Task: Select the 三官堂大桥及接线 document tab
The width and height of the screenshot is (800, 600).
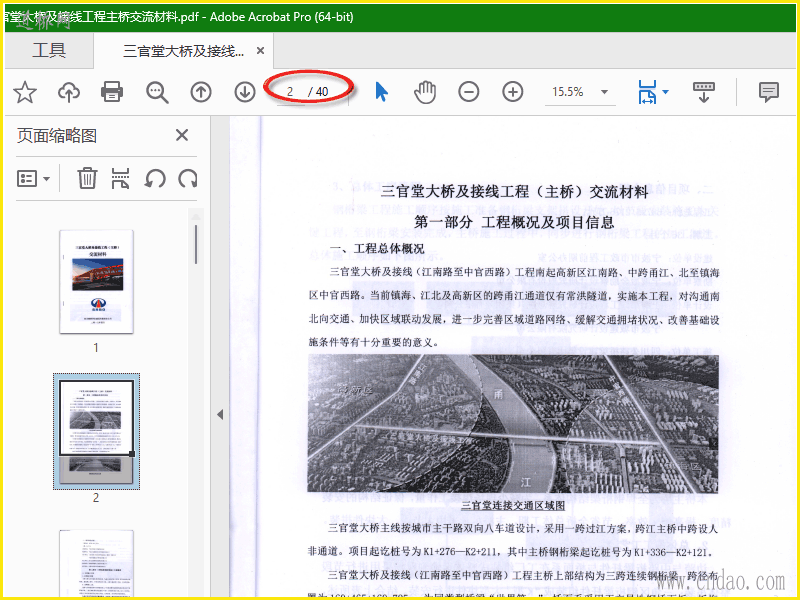Action: coord(183,51)
